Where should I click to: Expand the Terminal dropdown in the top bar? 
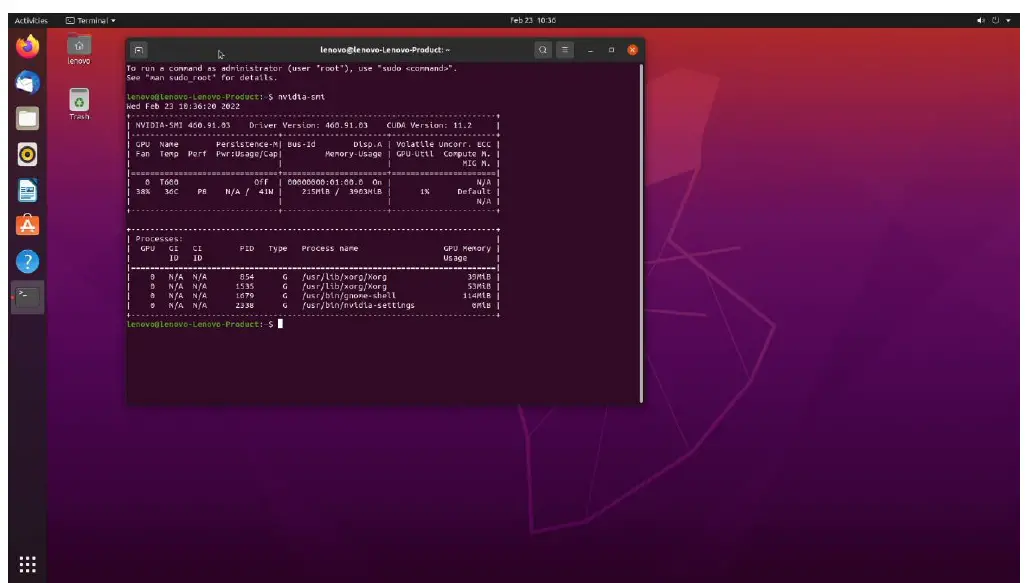pos(92,17)
